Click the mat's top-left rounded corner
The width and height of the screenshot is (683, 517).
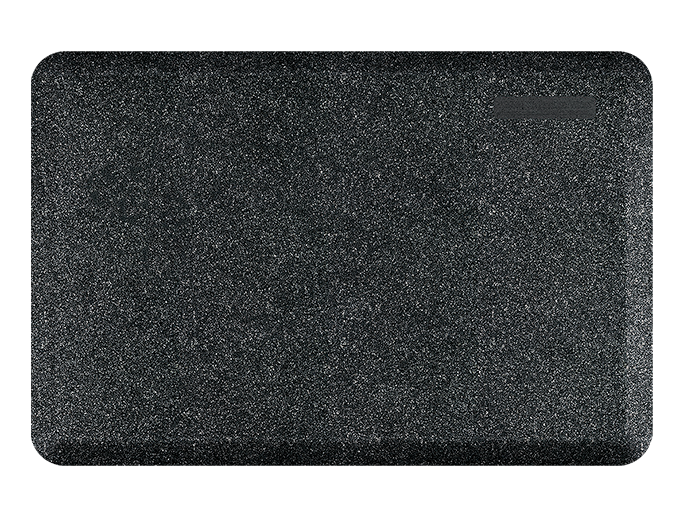45,64
